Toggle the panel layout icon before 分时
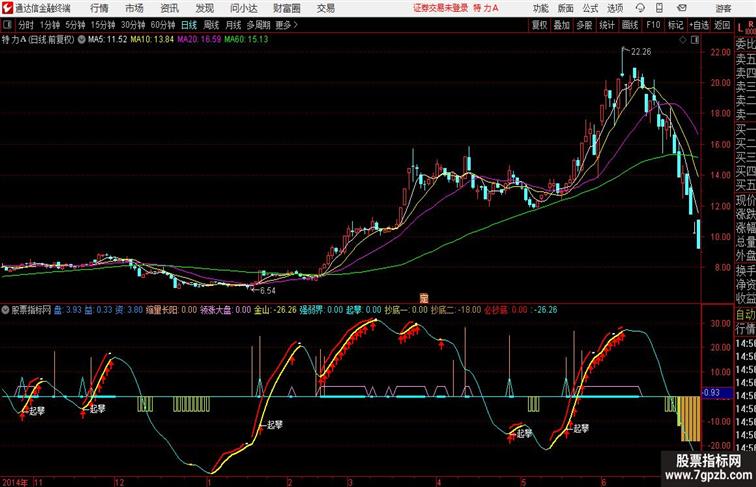This screenshot has width=756, height=487. (7, 25)
